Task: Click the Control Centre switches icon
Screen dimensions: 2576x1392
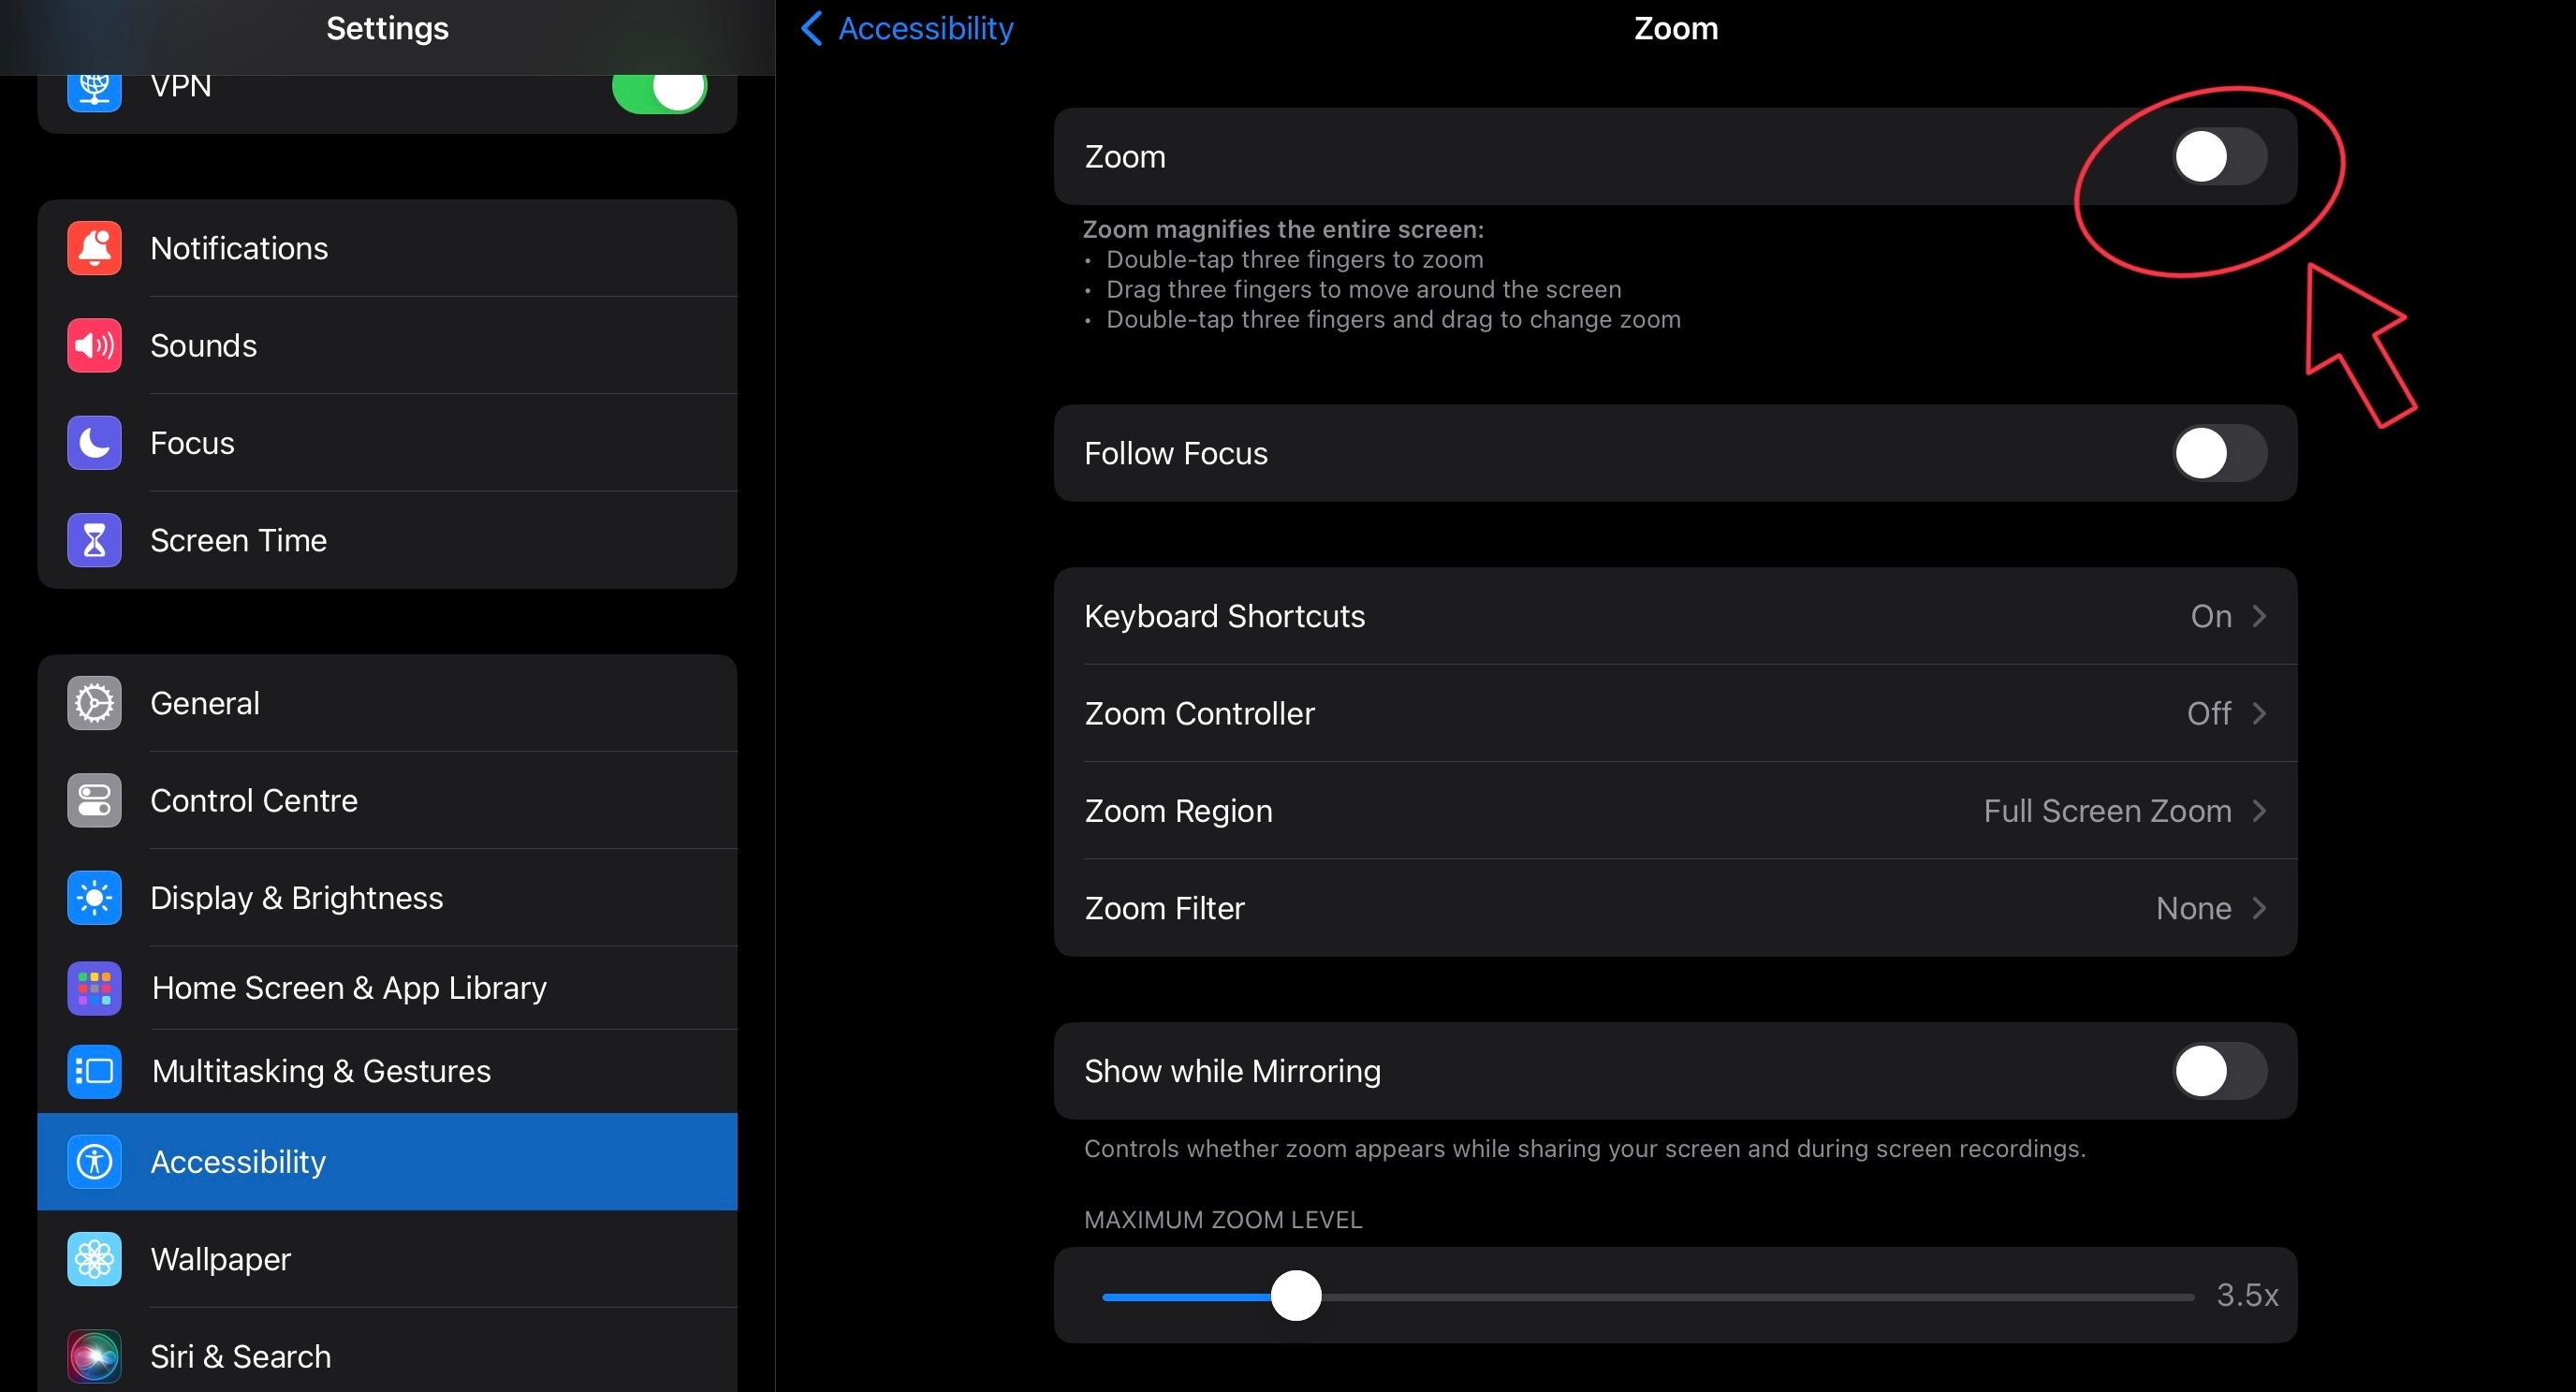Action: pyautogui.click(x=94, y=800)
